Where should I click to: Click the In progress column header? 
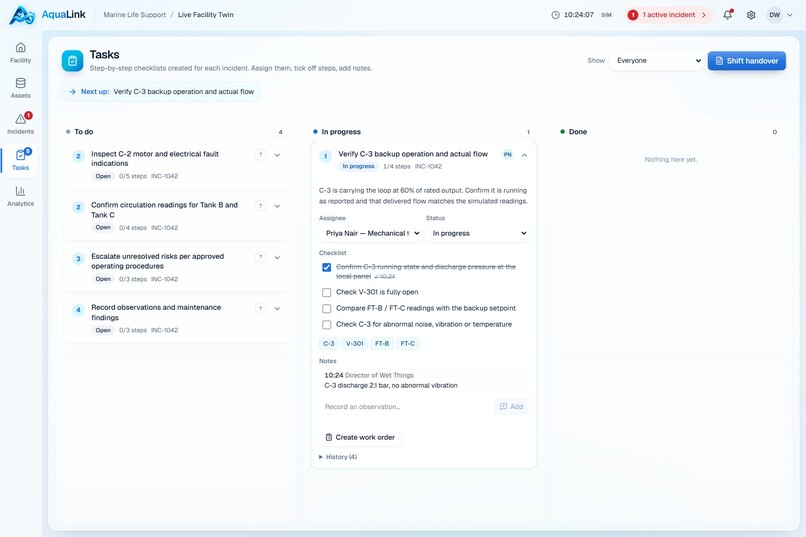coord(341,132)
